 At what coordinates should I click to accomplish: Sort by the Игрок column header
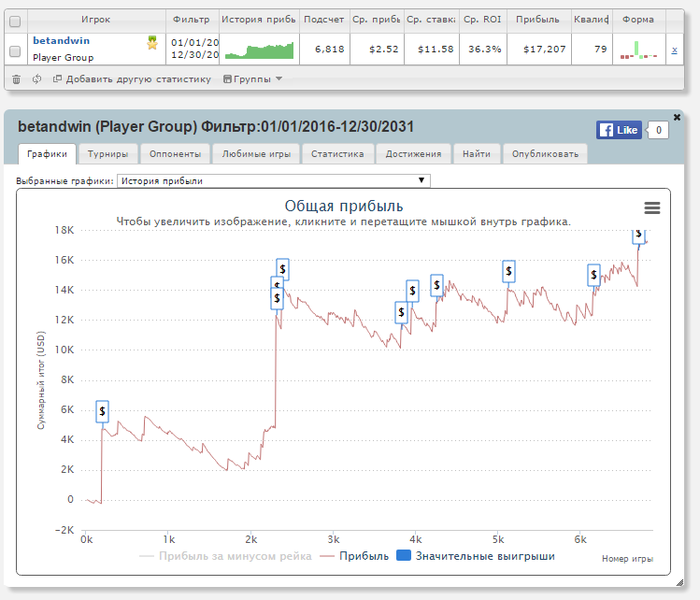(96, 20)
